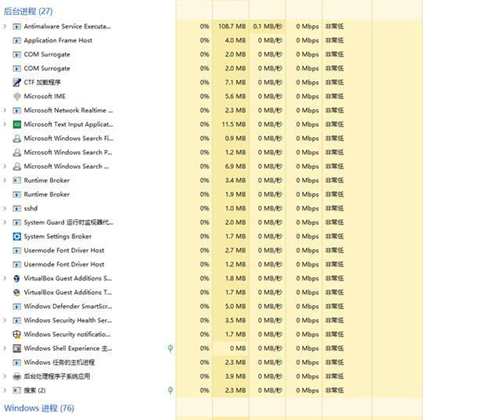Expand the Runtime Broker 3.4 MB process
This screenshot has height=420, width=500.
pos(5,180)
